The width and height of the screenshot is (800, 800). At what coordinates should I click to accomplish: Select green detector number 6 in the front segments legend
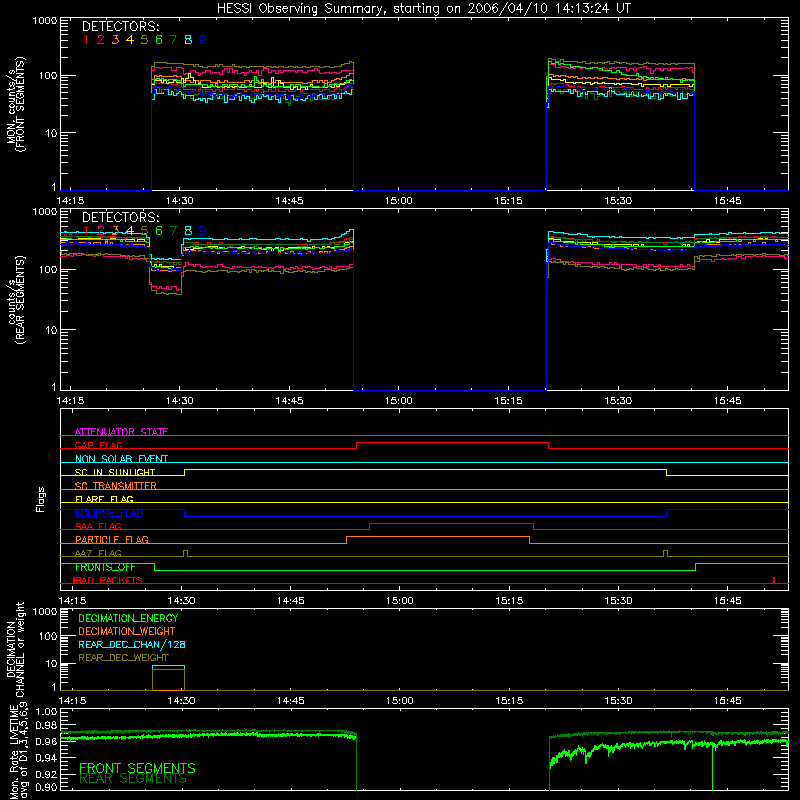click(159, 40)
